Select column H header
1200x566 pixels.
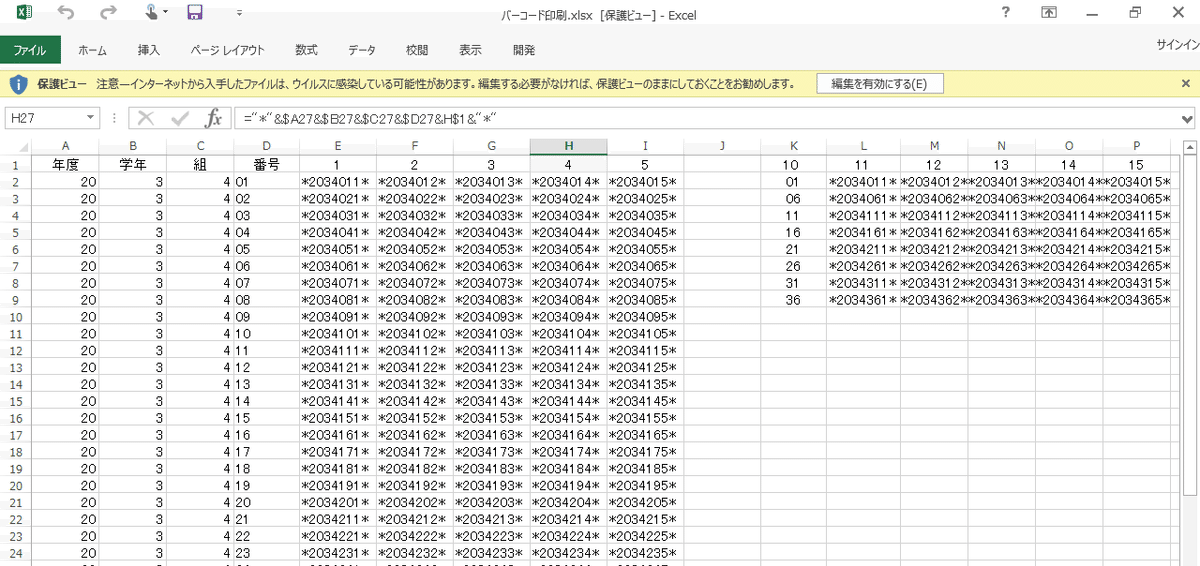coord(567,146)
